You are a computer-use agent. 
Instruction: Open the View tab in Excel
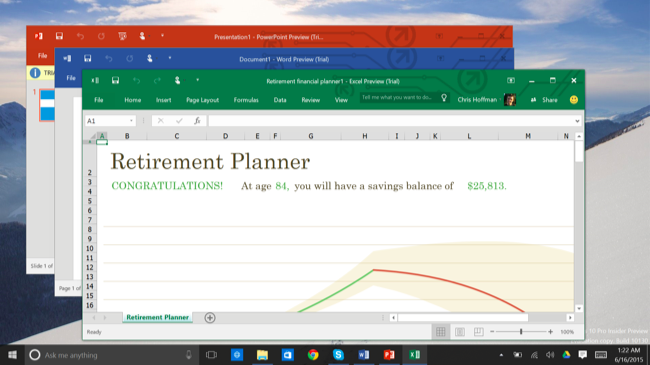(341, 100)
